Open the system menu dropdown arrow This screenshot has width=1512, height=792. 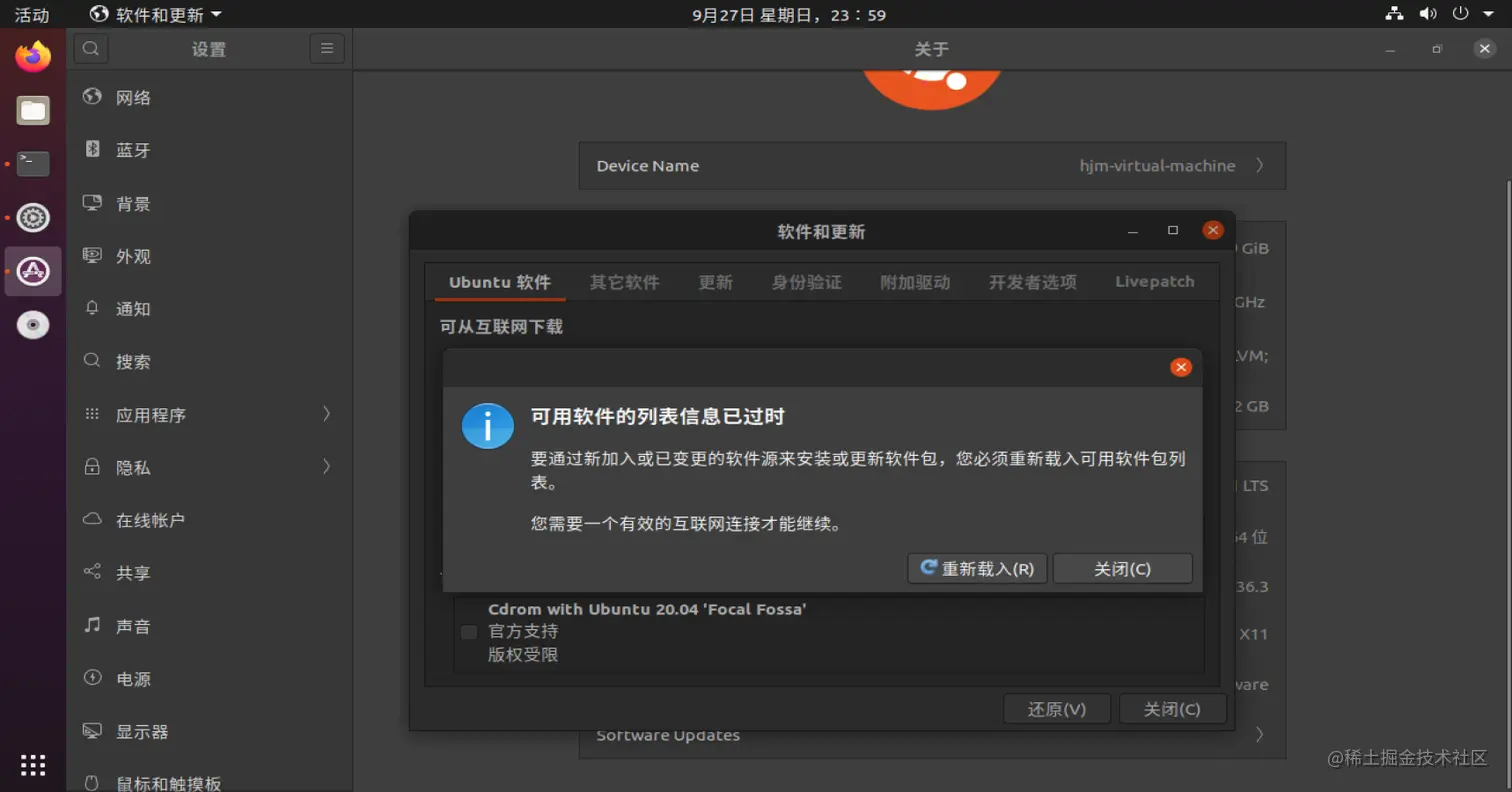click(x=1488, y=14)
